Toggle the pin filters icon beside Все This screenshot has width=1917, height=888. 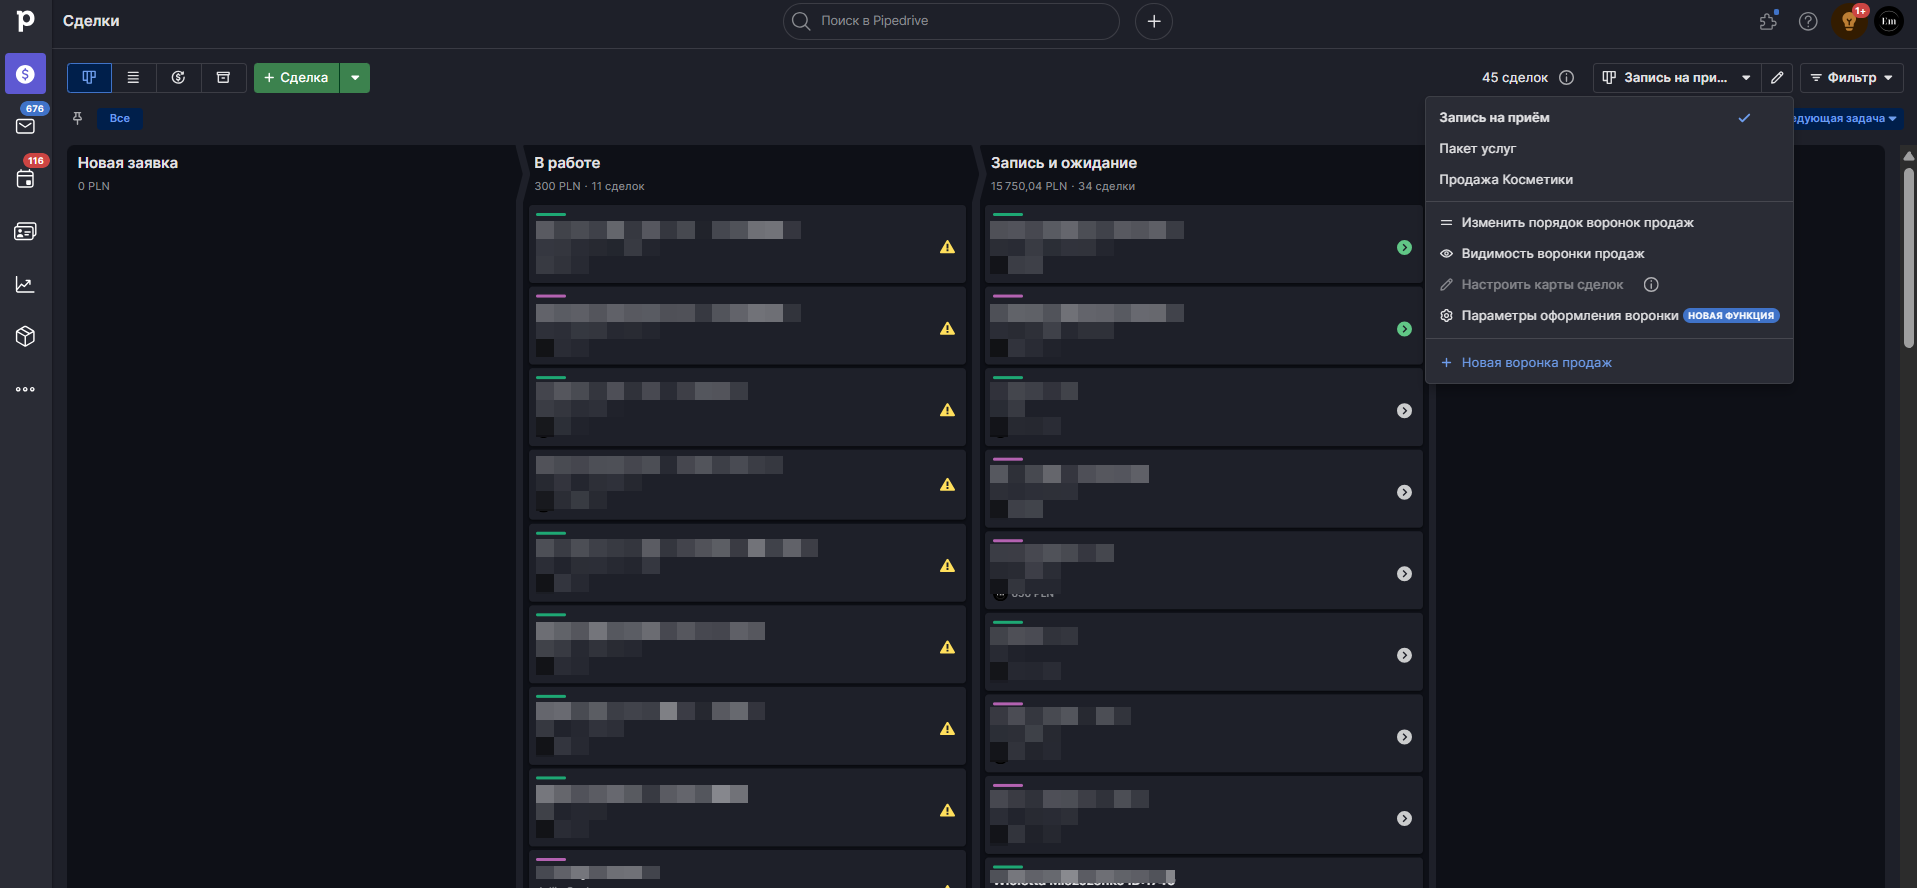(77, 118)
